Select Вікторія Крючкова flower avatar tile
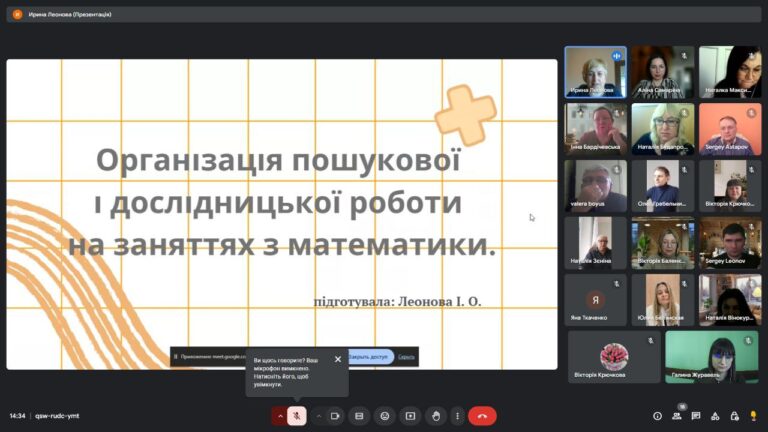Screen dimensions: 768x432 [614, 357]
